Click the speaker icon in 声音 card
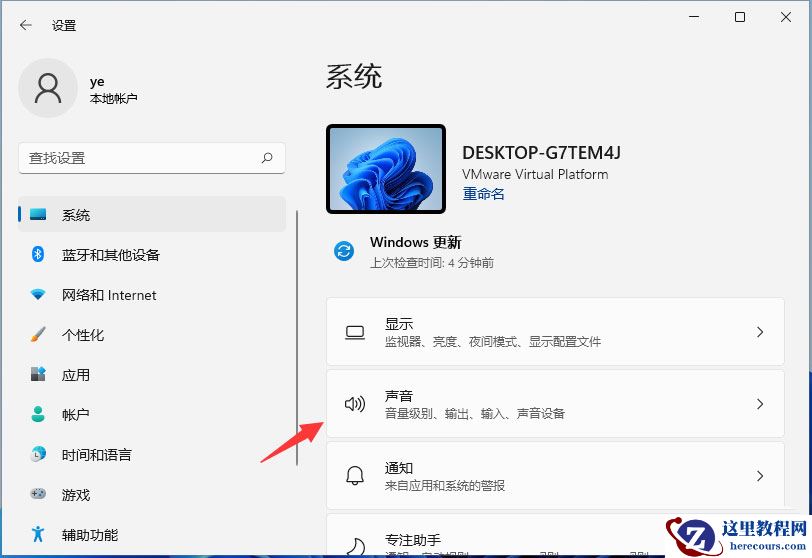 [355, 404]
